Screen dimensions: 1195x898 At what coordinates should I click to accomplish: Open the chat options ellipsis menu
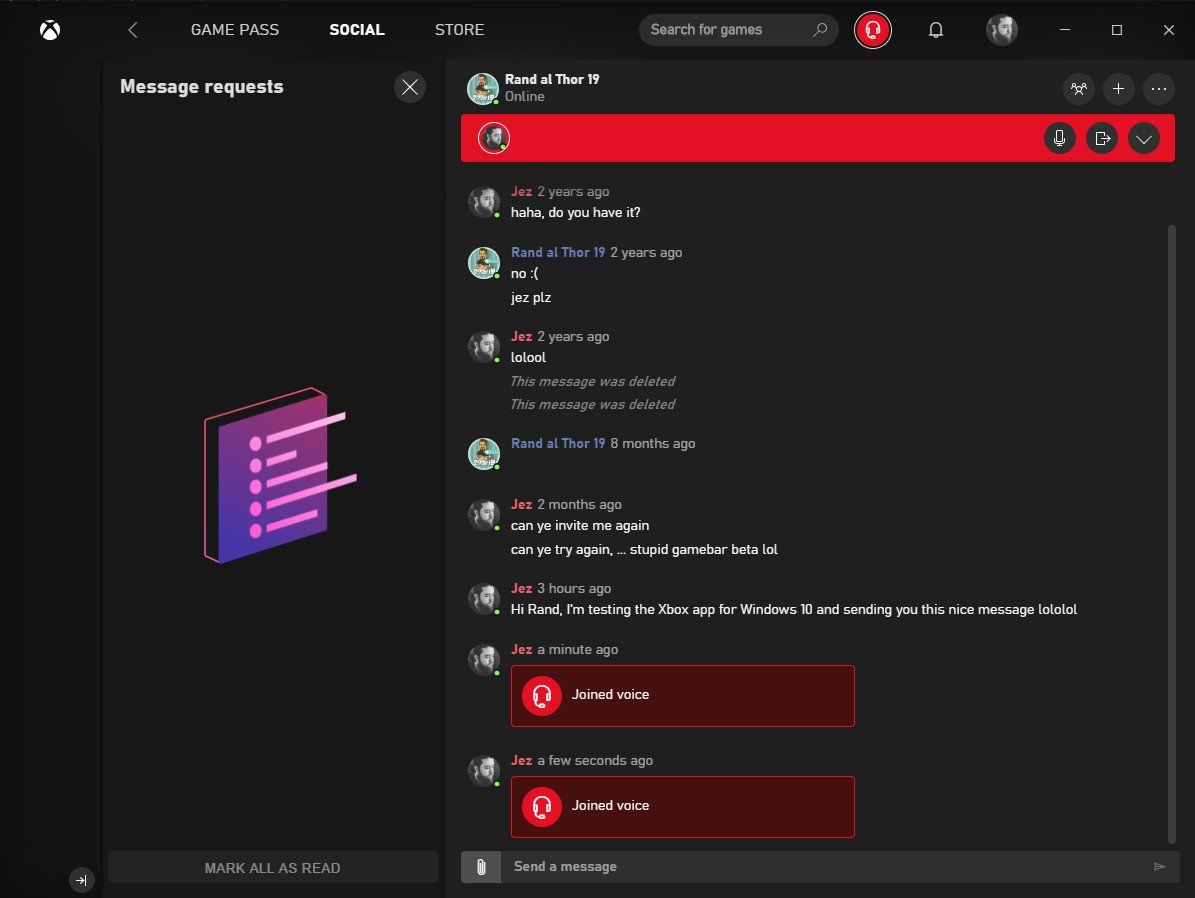(1159, 89)
